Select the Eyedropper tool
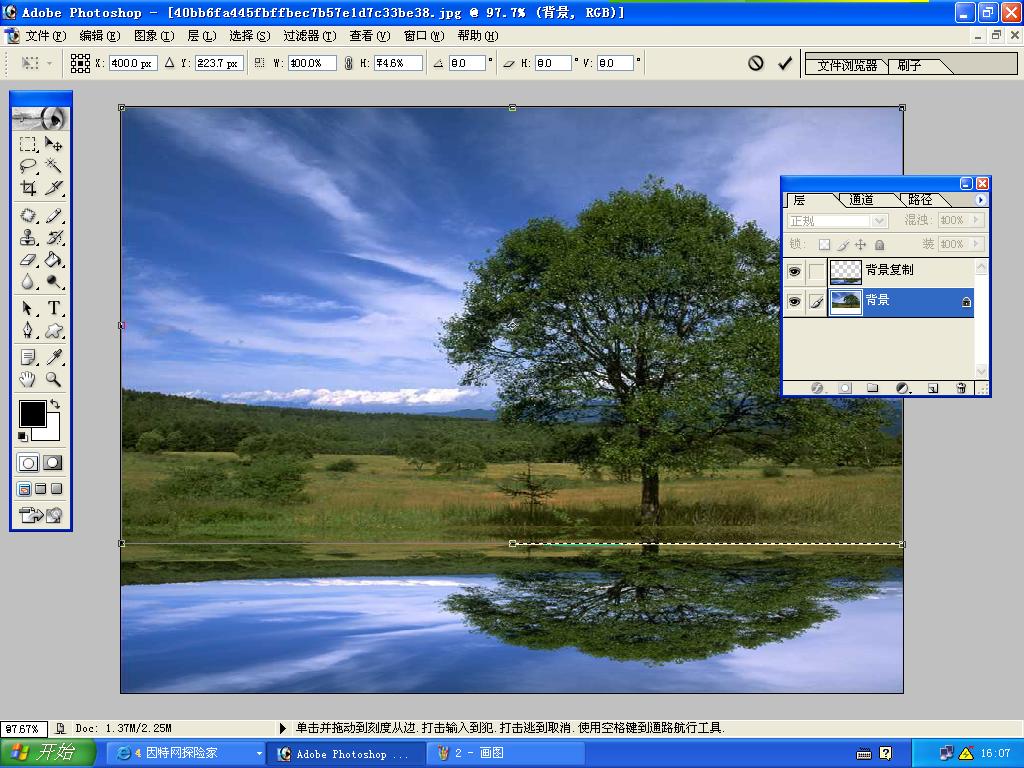The image size is (1024, 768). 54,357
